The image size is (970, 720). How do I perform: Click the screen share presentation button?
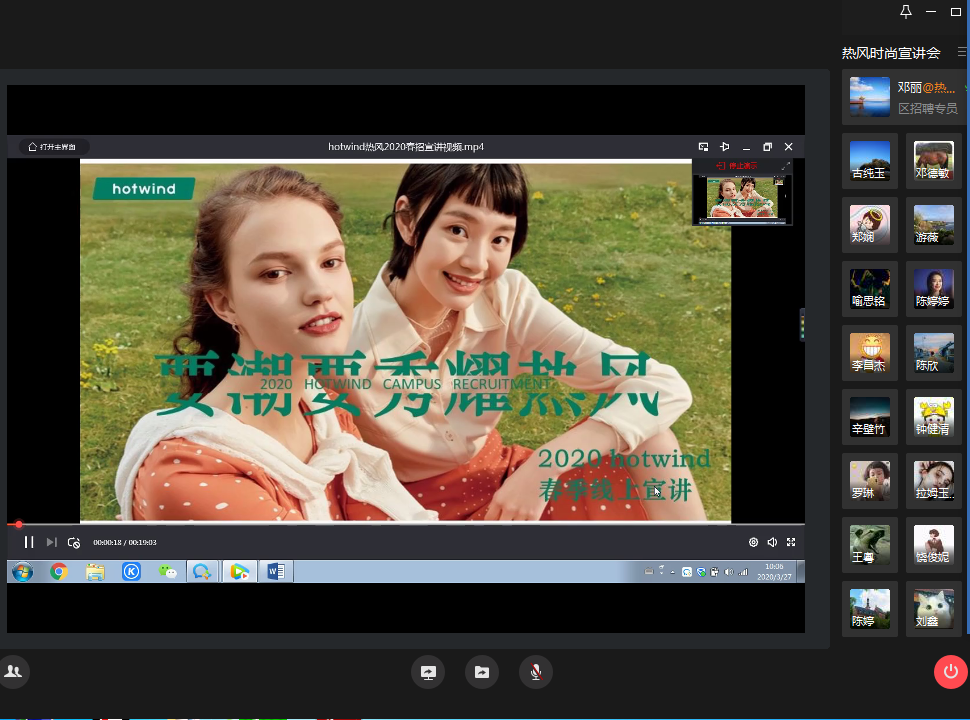(x=428, y=673)
